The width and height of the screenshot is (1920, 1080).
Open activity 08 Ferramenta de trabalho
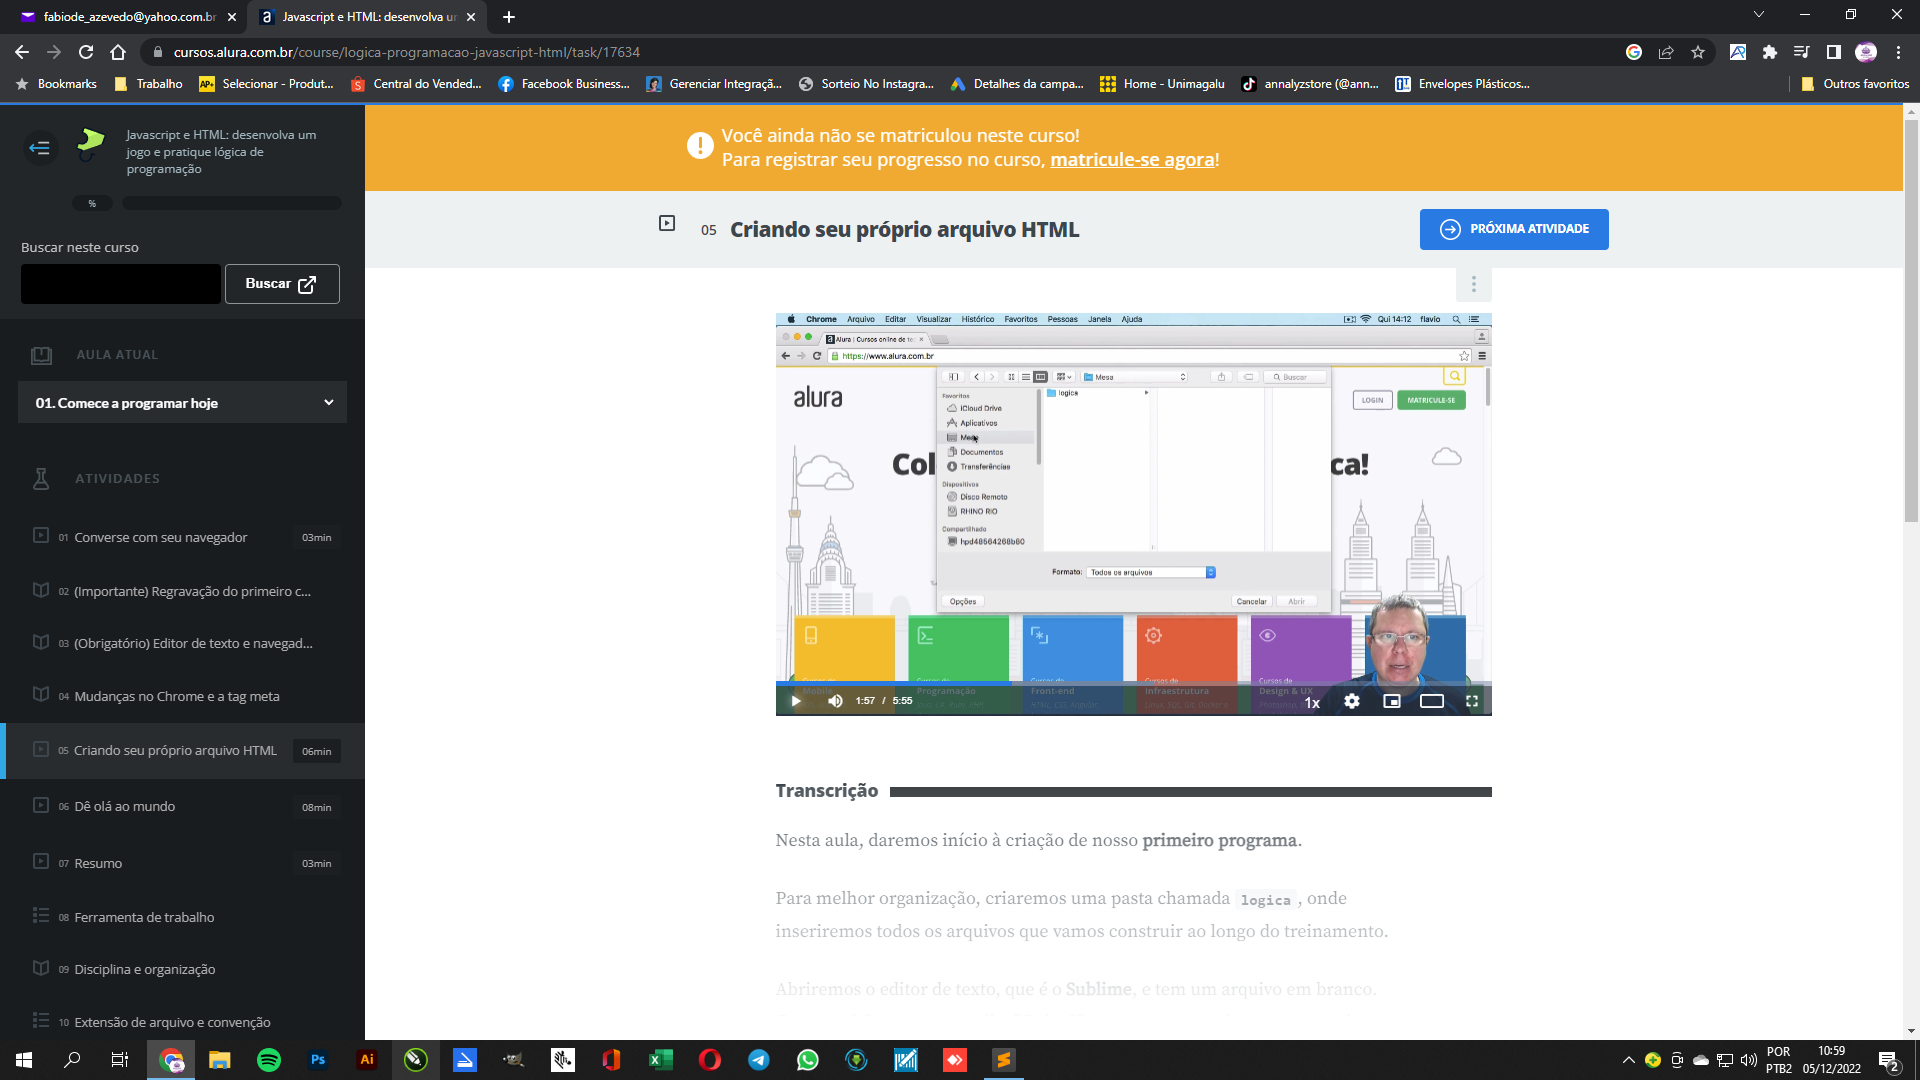(x=182, y=917)
